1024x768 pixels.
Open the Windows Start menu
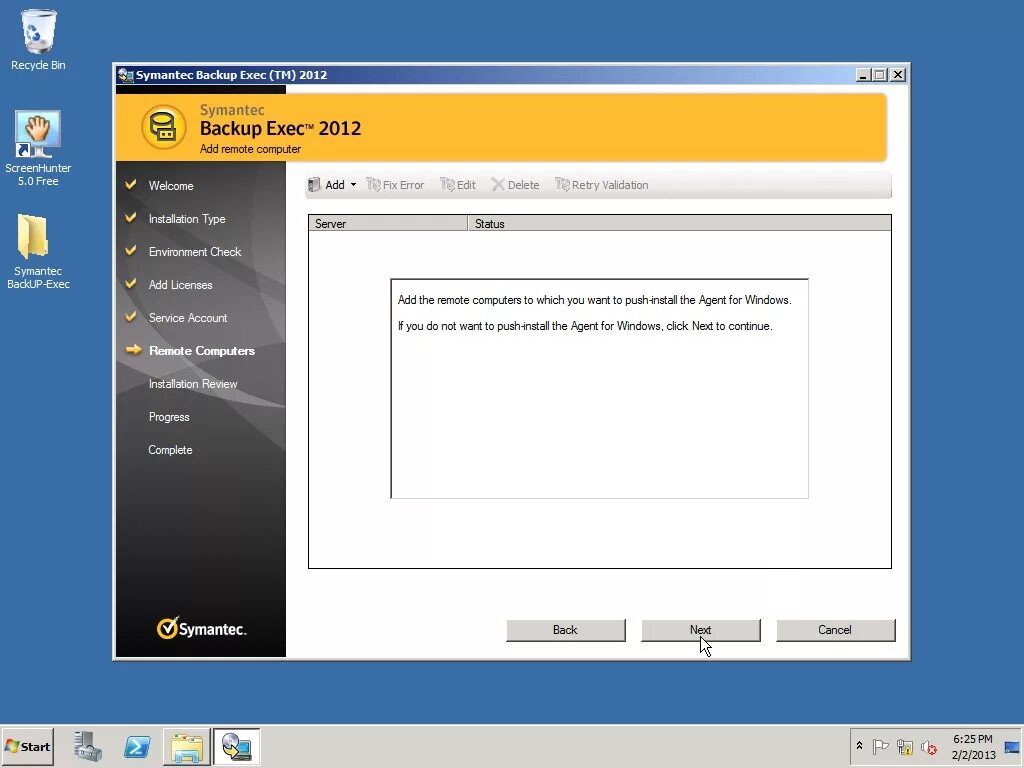tap(27, 746)
